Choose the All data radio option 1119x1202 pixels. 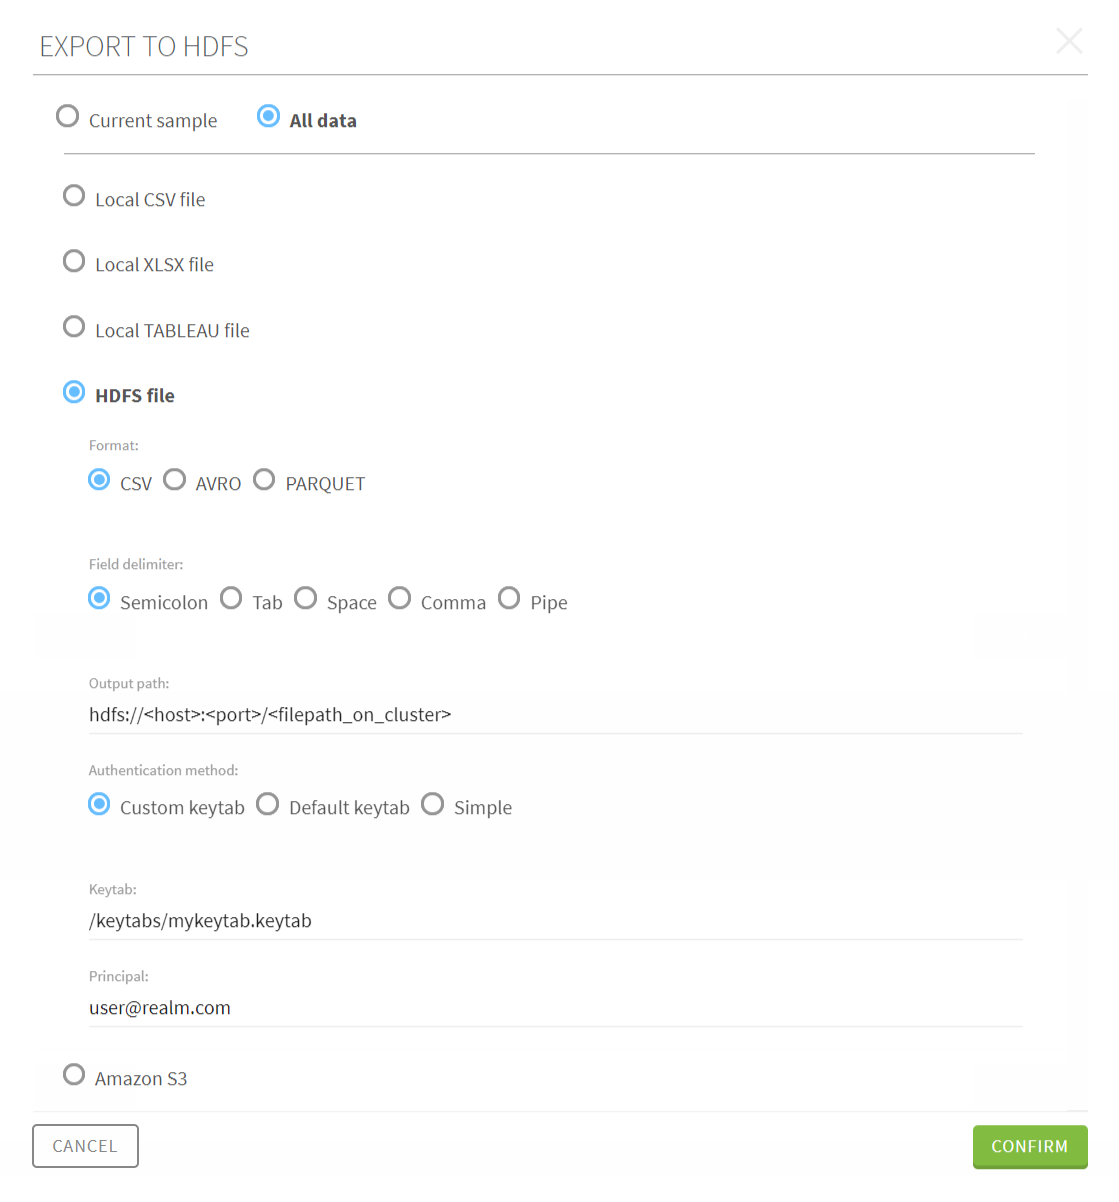268,116
